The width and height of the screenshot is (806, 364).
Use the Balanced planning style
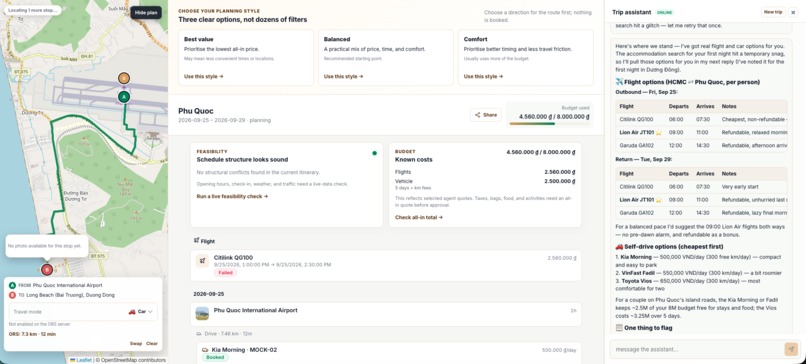(343, 77)
